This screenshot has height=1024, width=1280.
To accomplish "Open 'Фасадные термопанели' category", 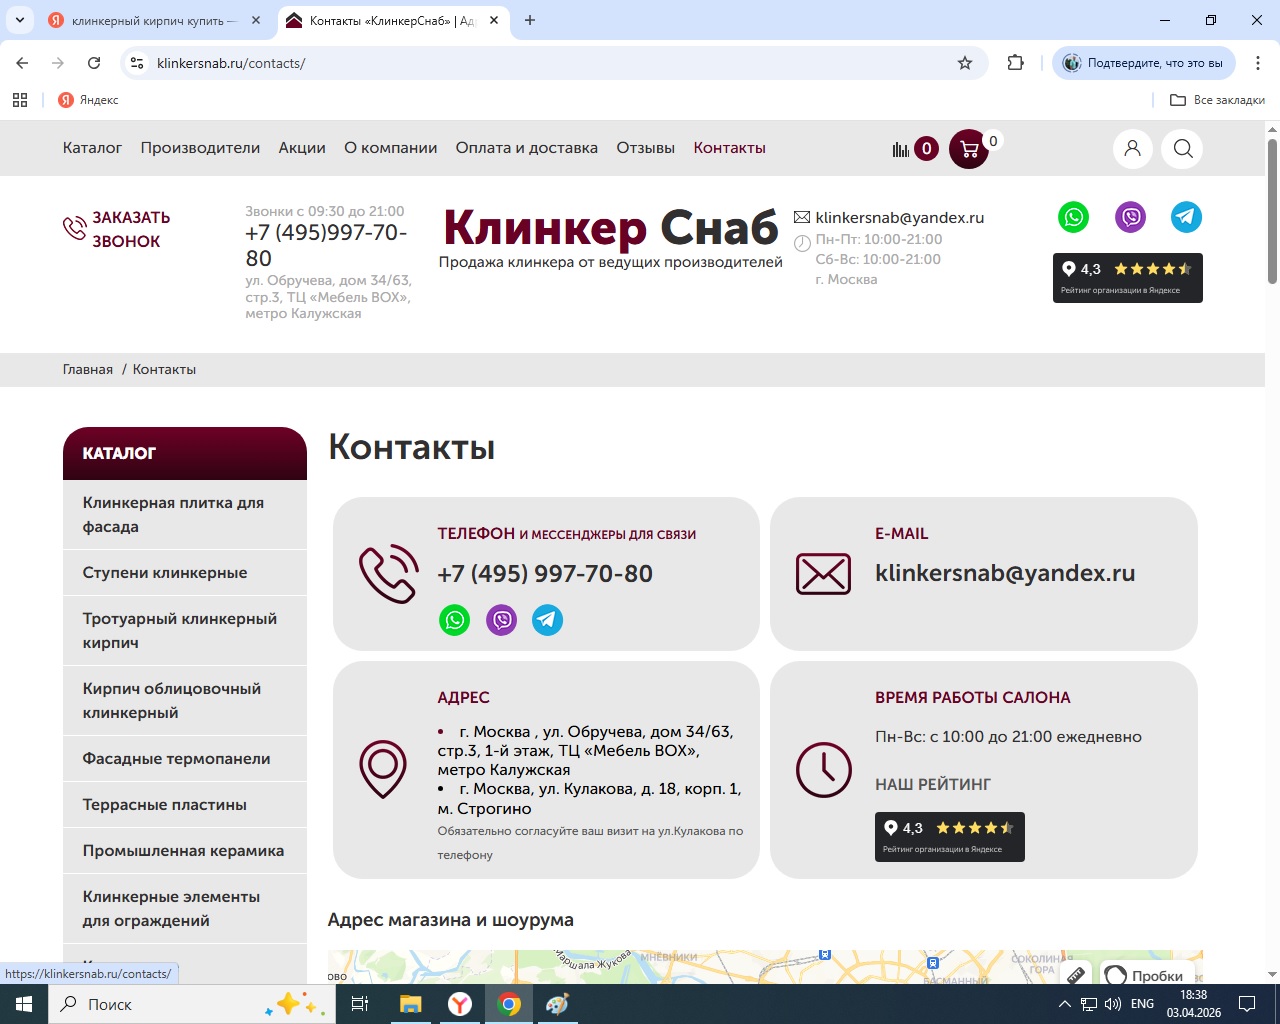I will tap(185, 759).
